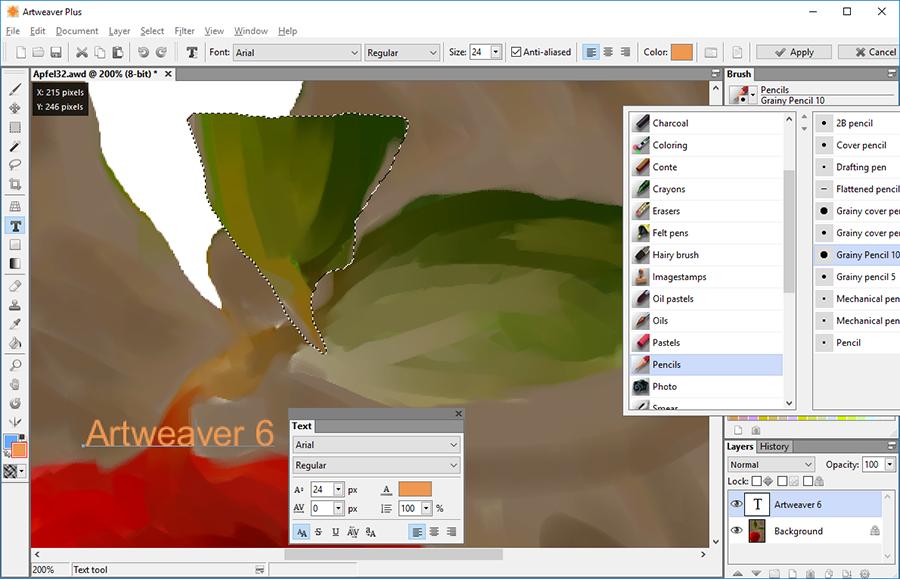Toggle underline in the Text panel

pos(335,532)
